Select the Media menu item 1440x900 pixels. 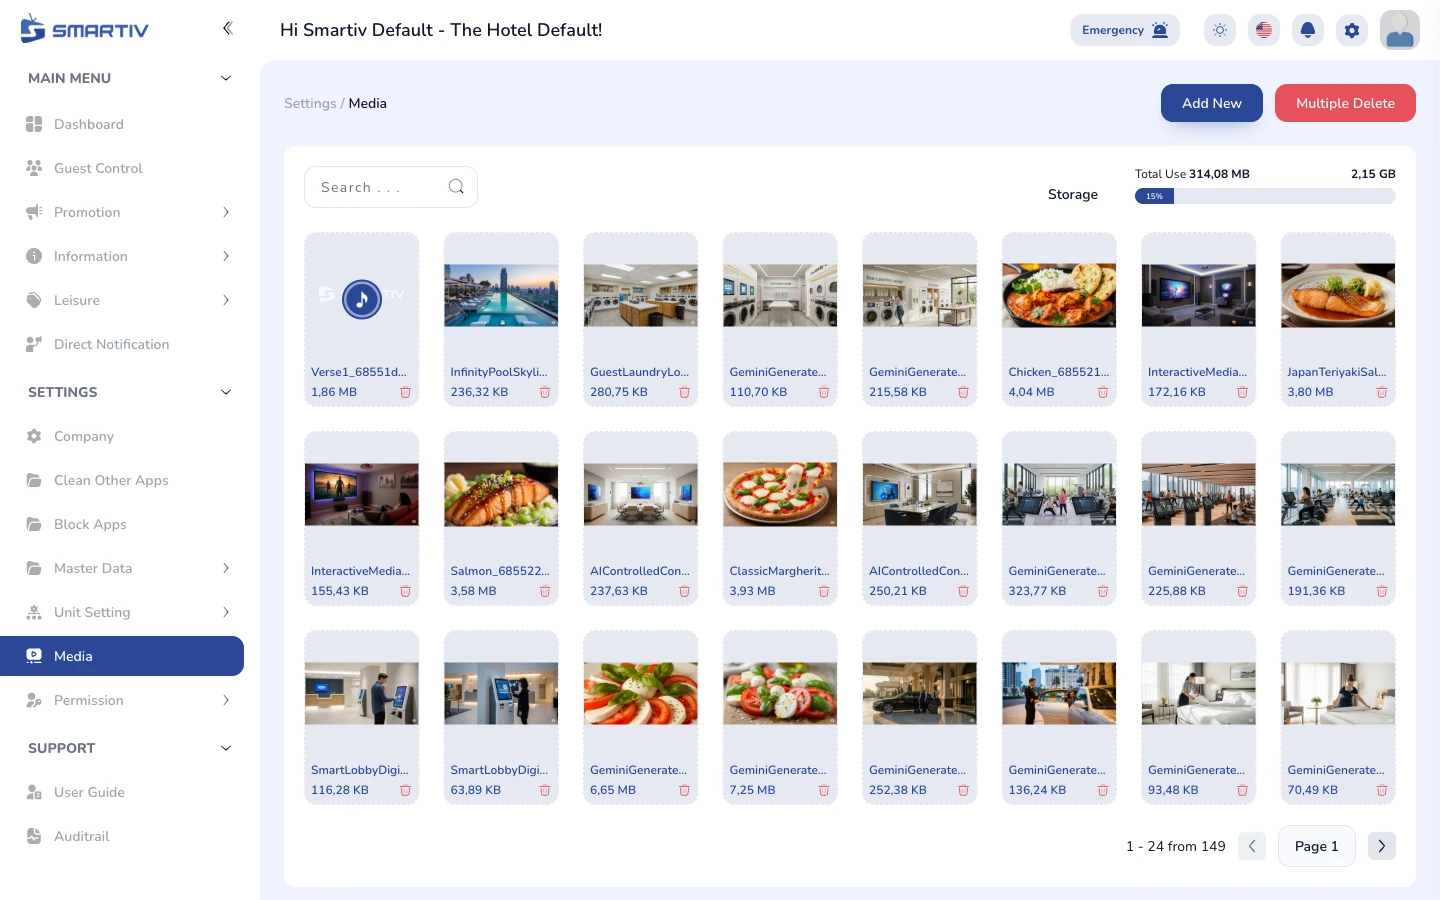(x=122, y=656)
